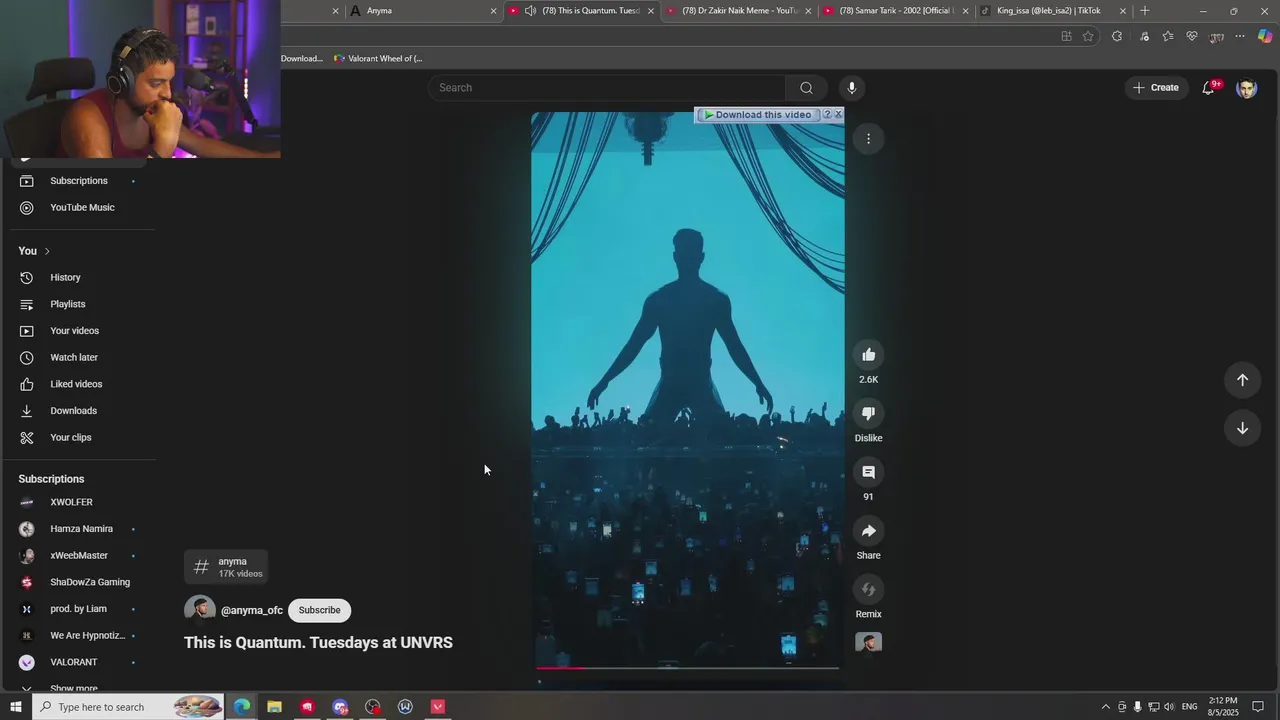The width and height of the screenshot is (1280, 720).
Task: Close the Download this video overlay
Action: (839, 115)
